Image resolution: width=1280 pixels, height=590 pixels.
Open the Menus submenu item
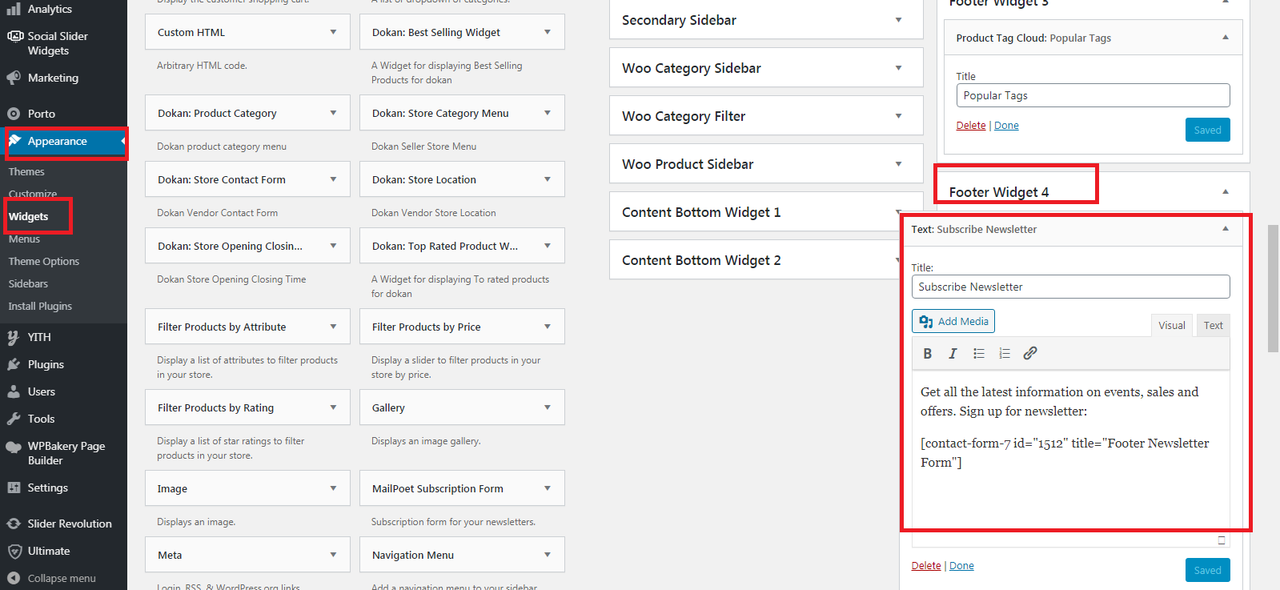tap(24, 239)
